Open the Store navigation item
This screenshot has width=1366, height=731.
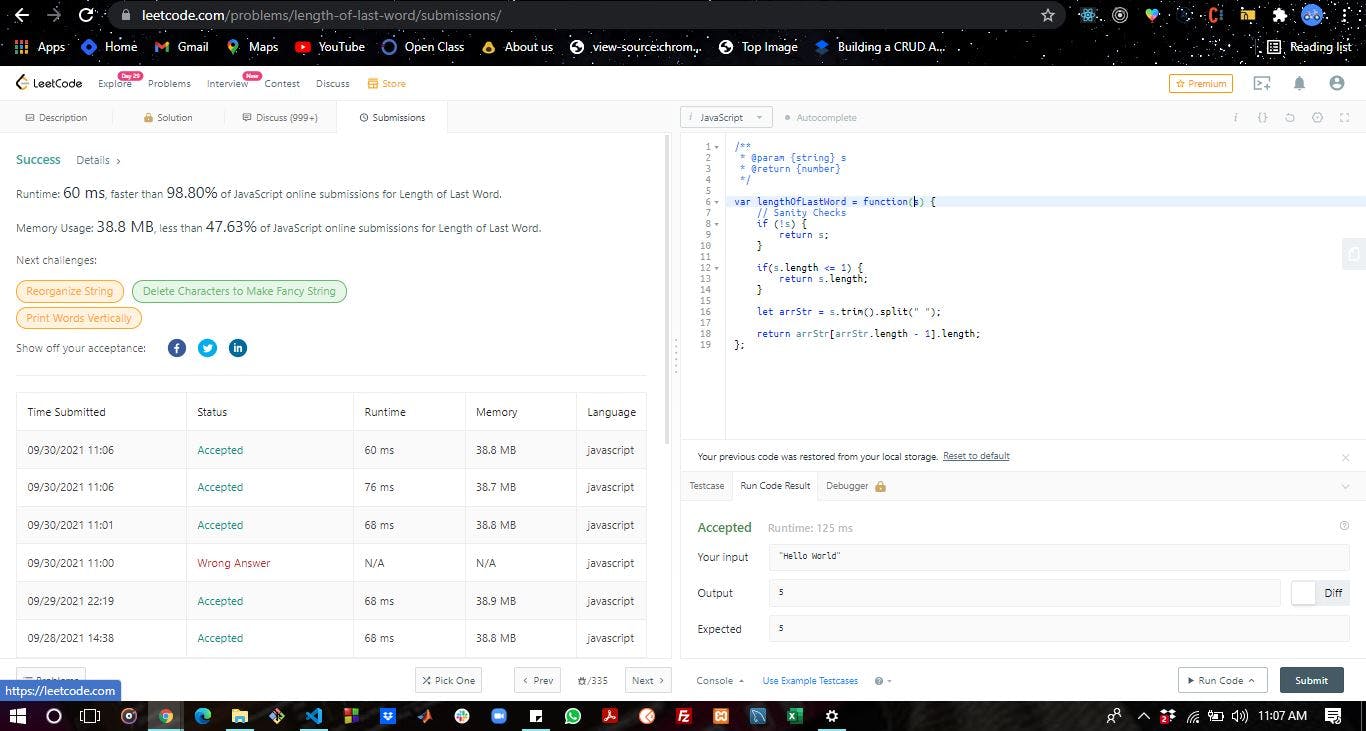(386, 84)
